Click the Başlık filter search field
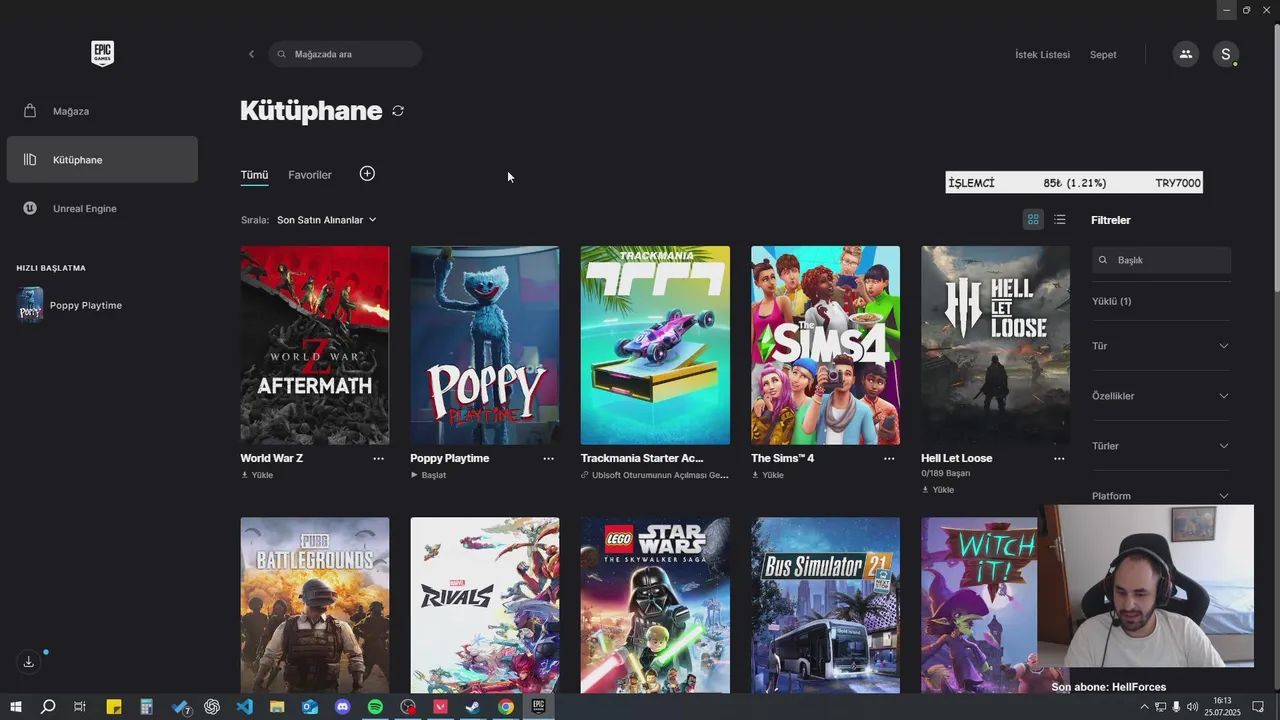Image resolution: width=1280 pixels, height=720 pixels. coord(1161,260)
